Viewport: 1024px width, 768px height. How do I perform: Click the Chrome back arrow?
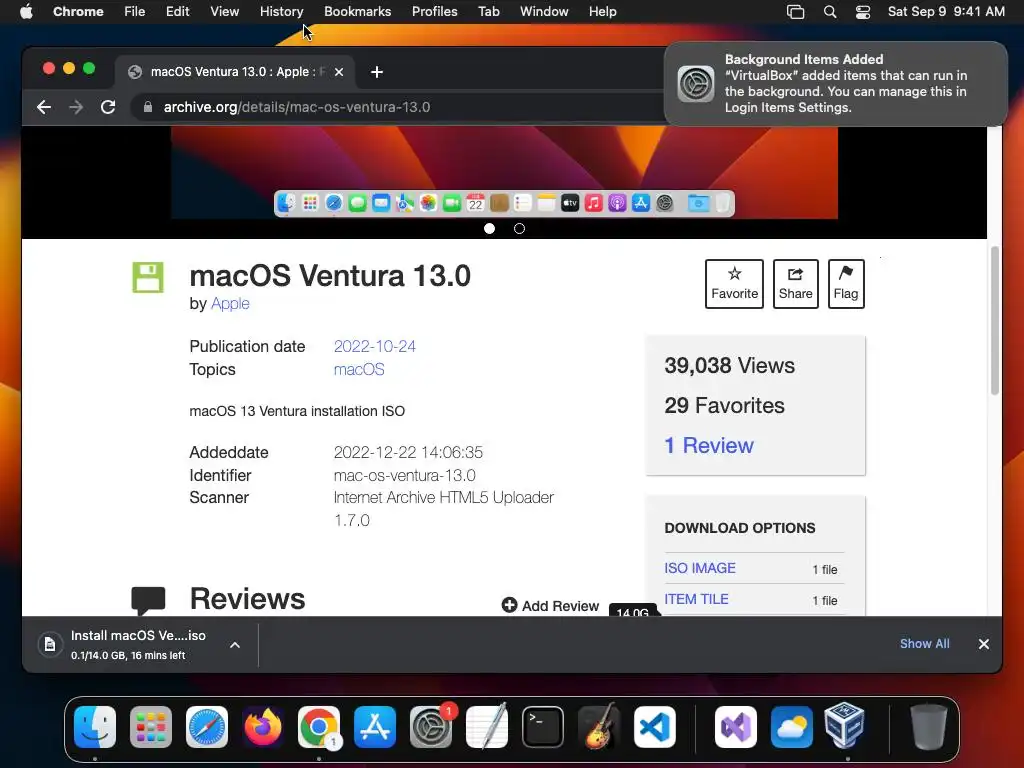point(44,107)
